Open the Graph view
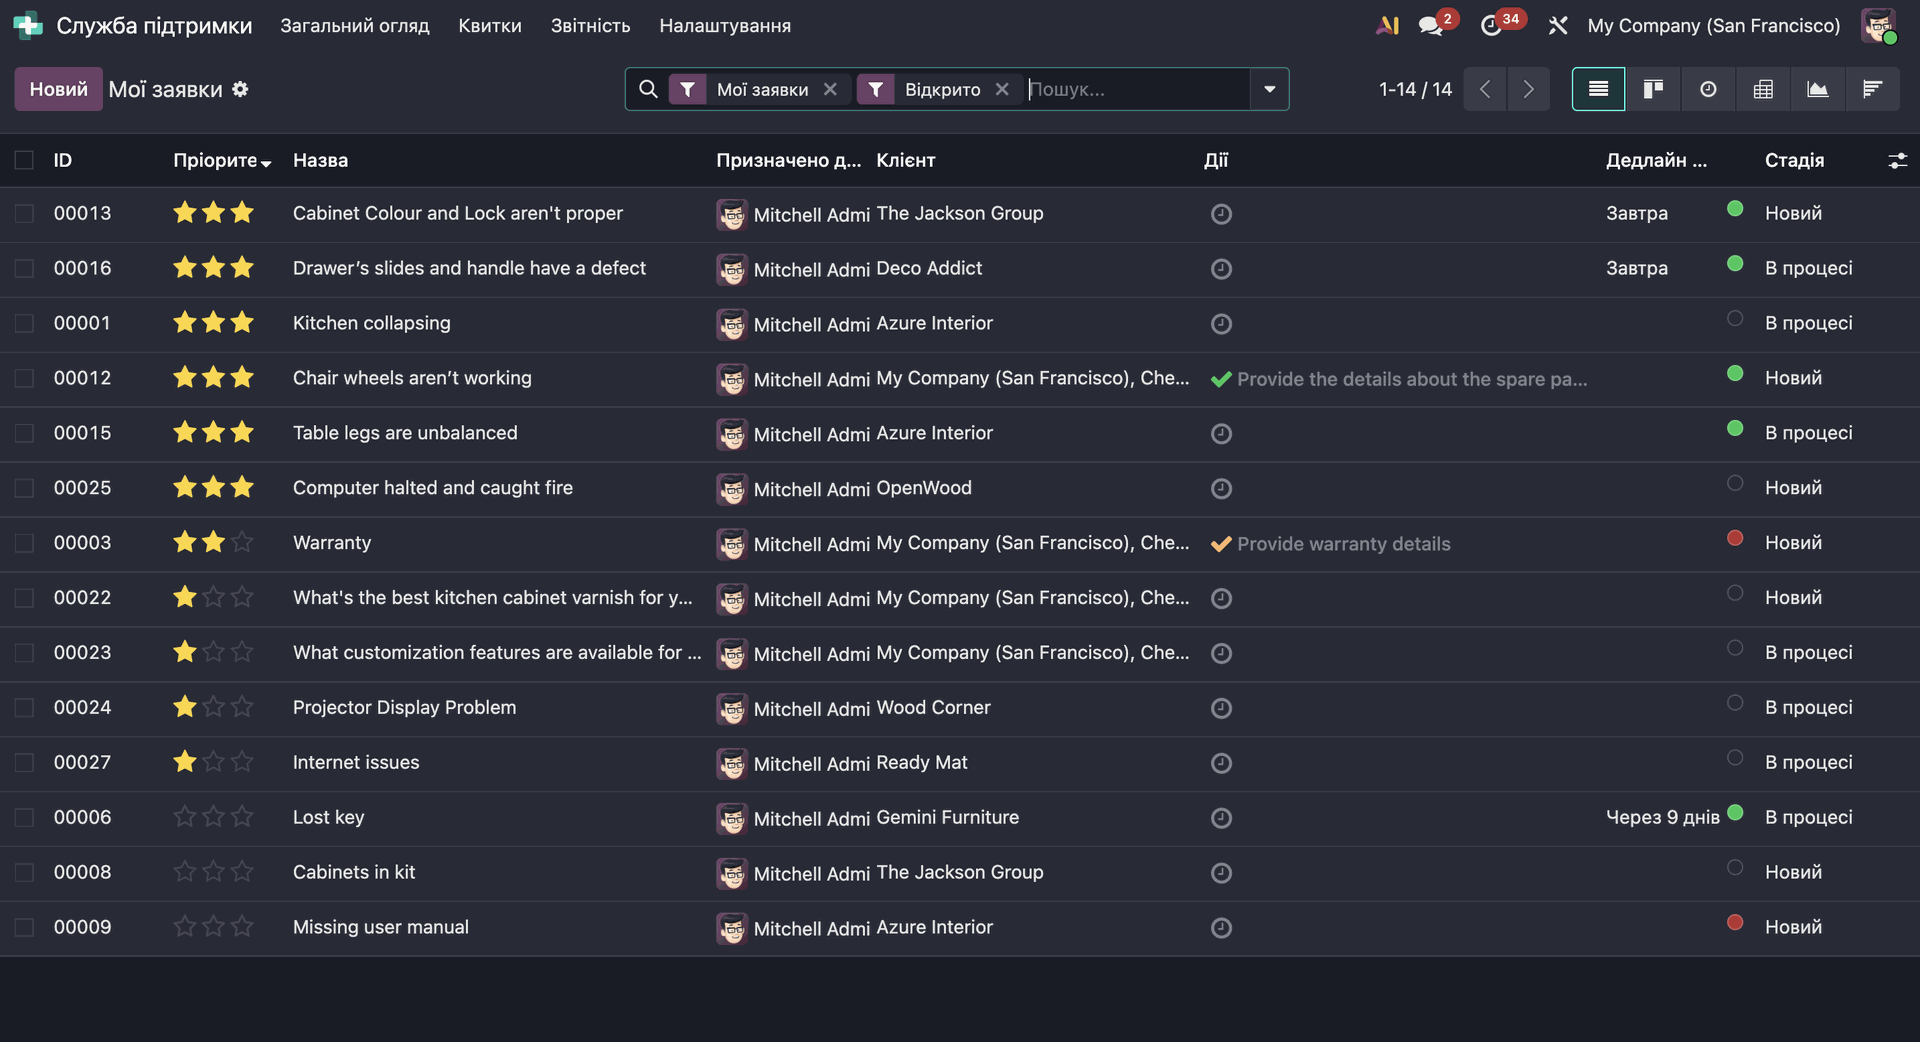This screenshot has width=1920, height=1042. (x=1817, y=89)
